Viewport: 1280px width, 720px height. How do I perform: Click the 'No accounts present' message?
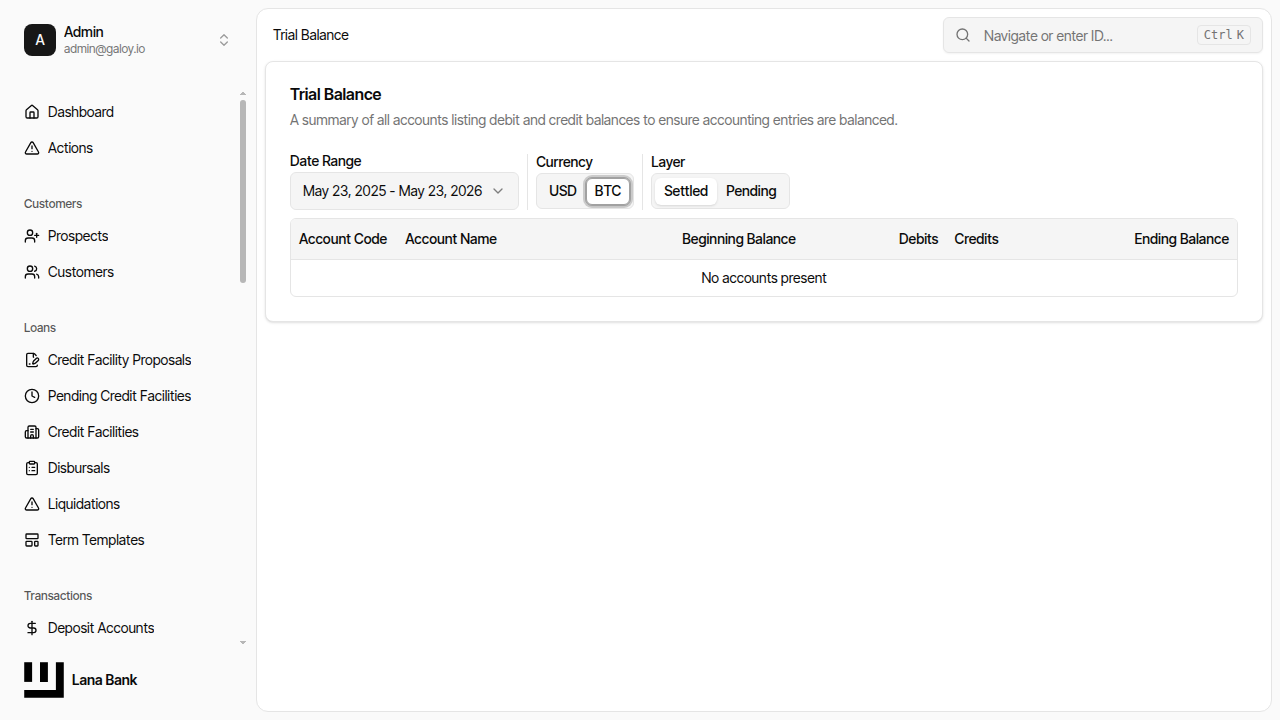764,278
